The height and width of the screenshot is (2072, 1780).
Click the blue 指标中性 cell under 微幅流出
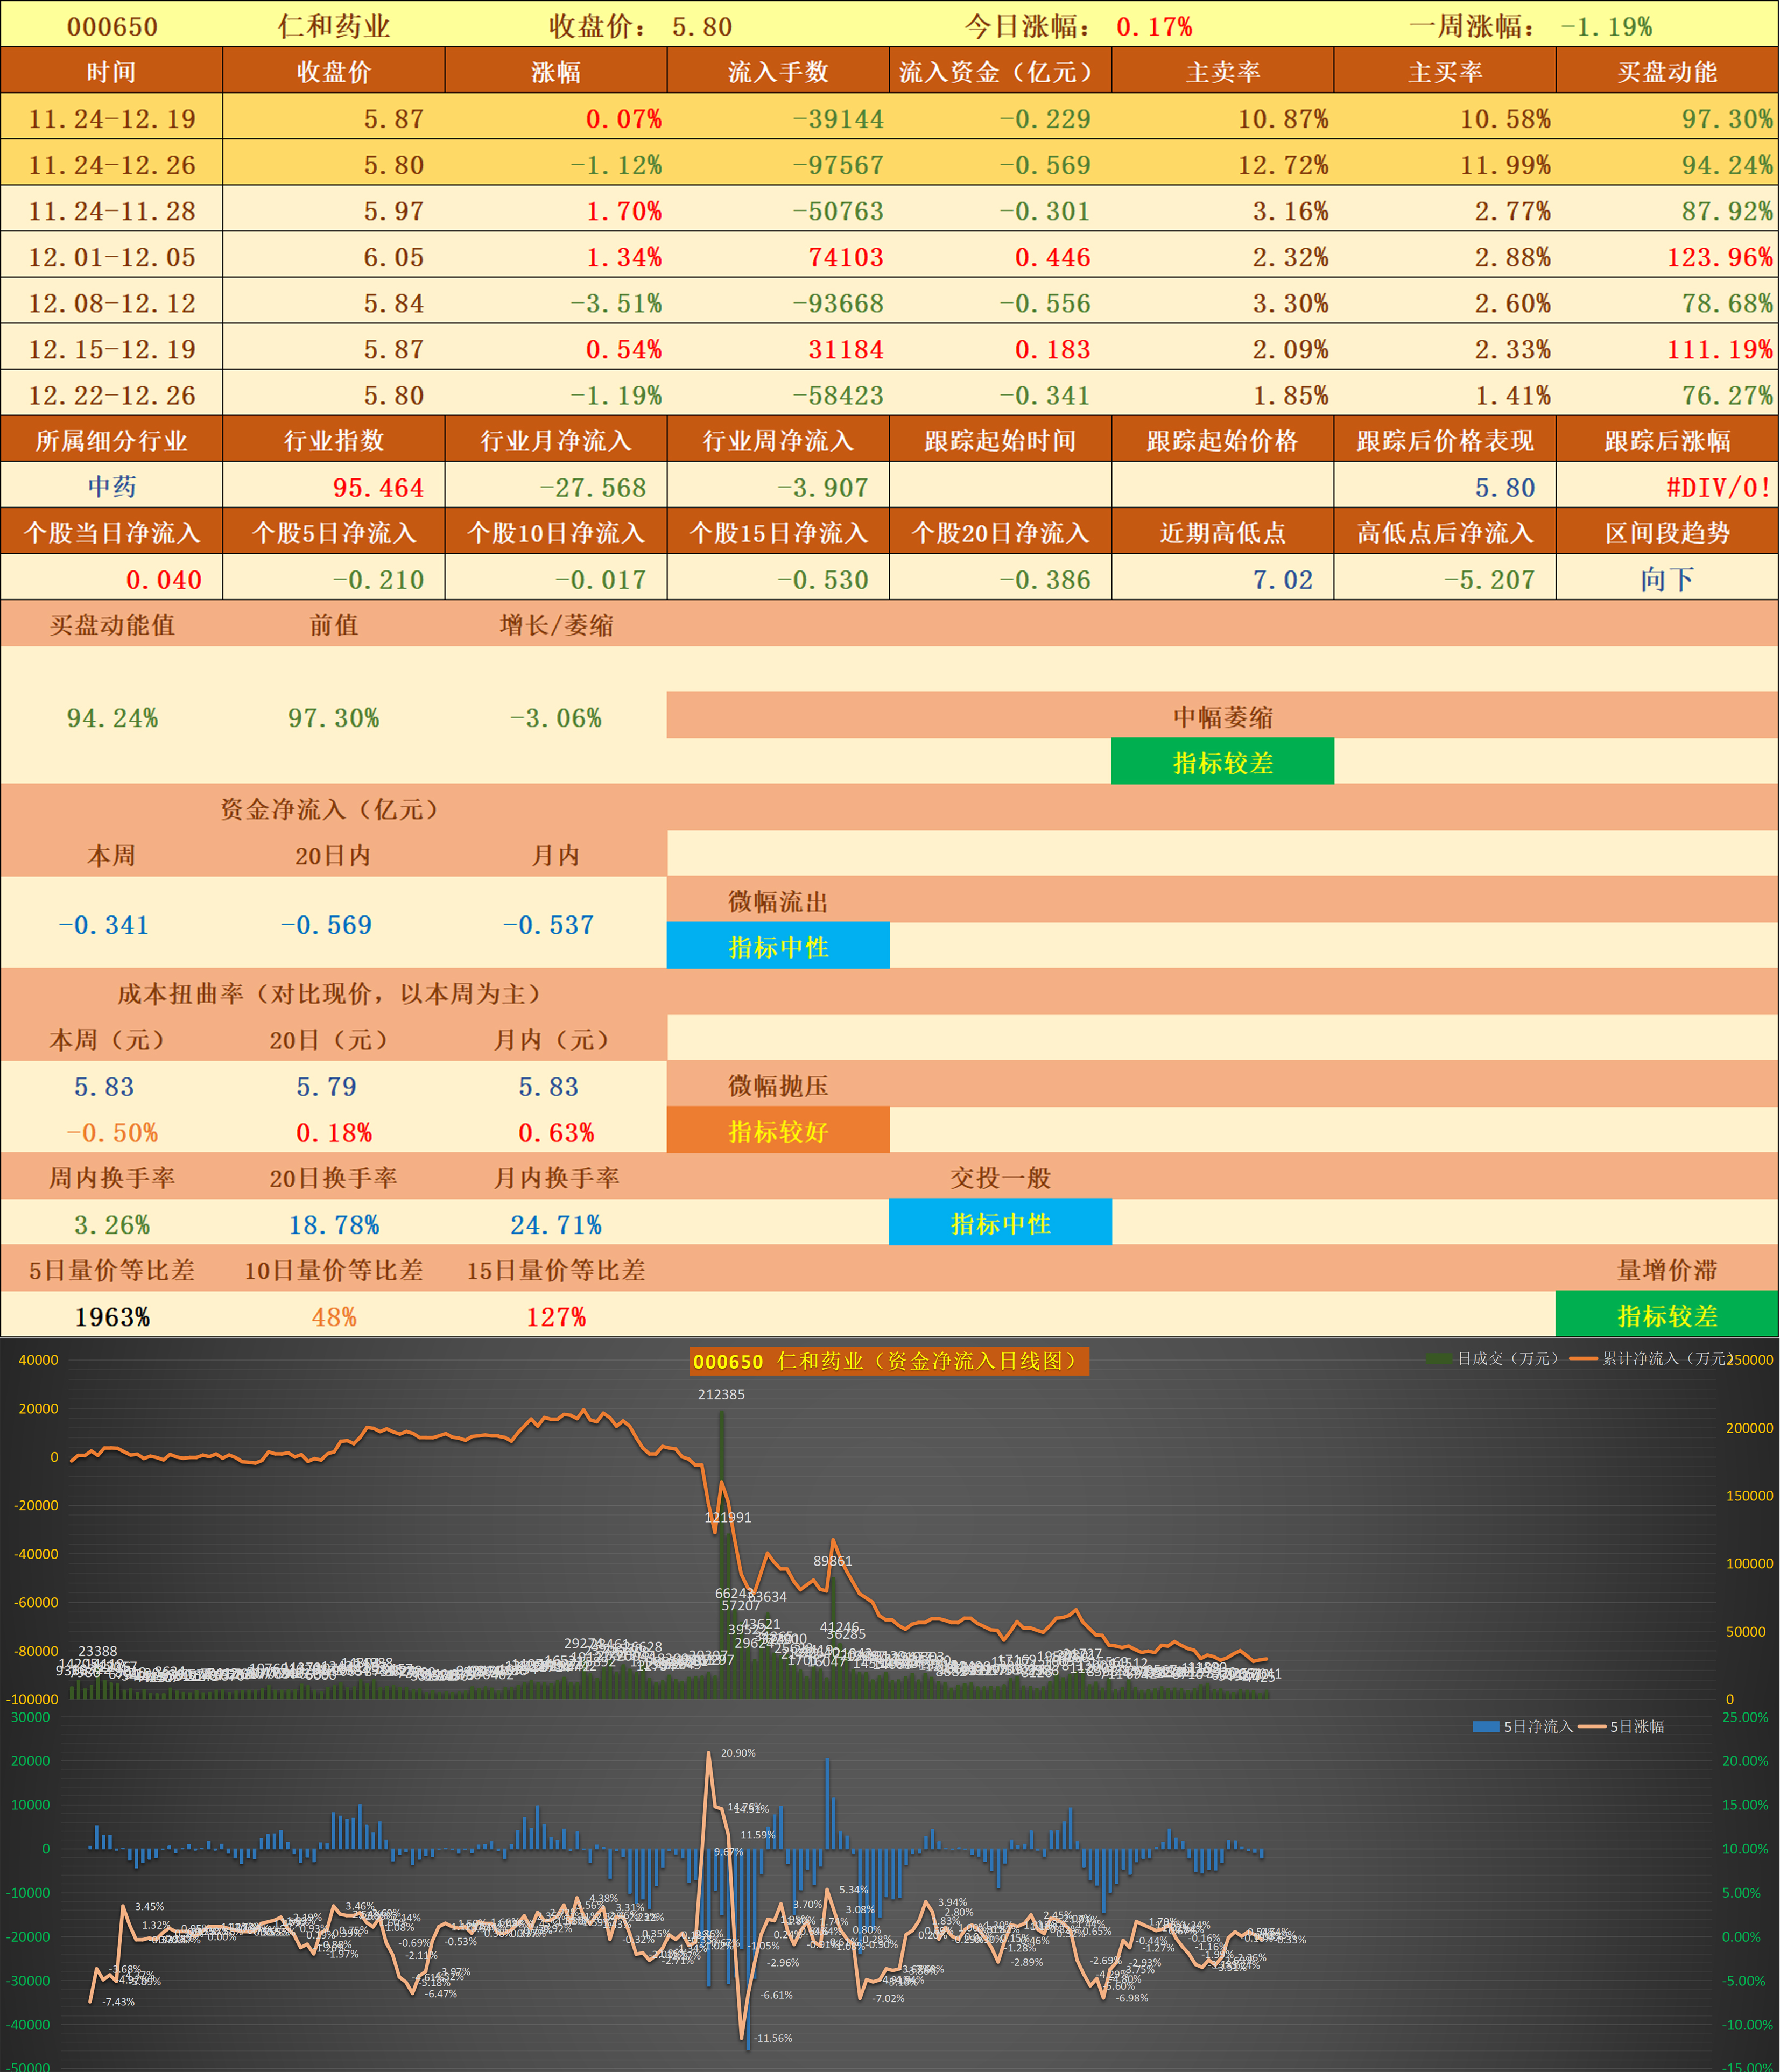(x=777, y=947)
